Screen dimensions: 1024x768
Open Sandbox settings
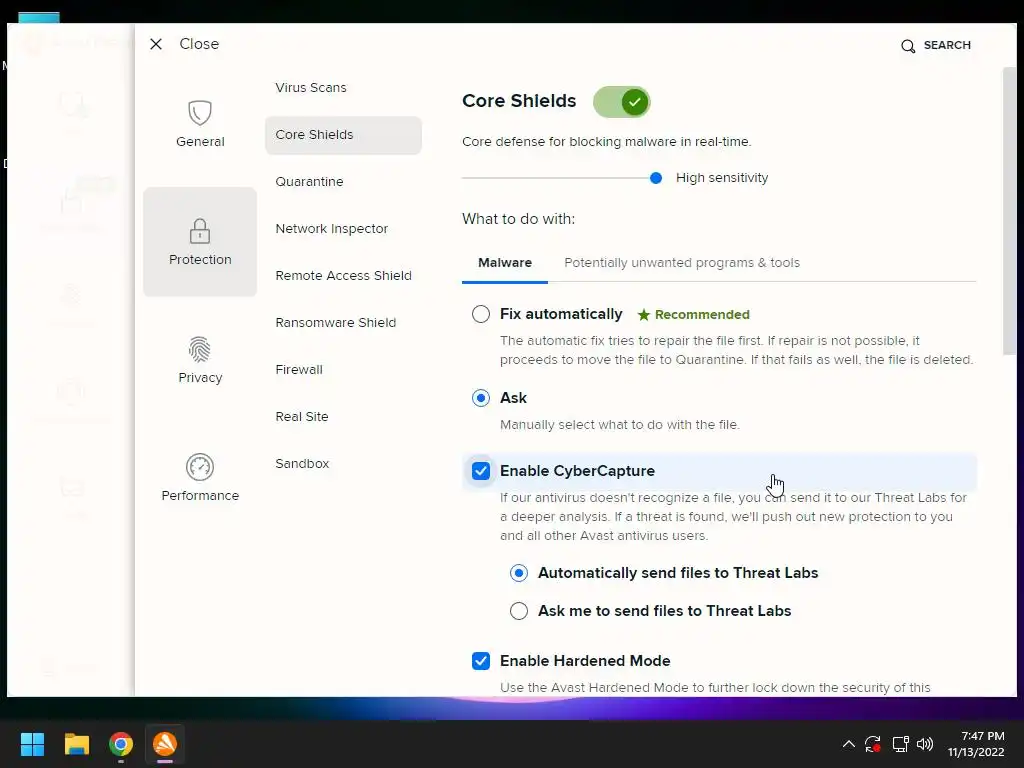click(x=302, y=464)
